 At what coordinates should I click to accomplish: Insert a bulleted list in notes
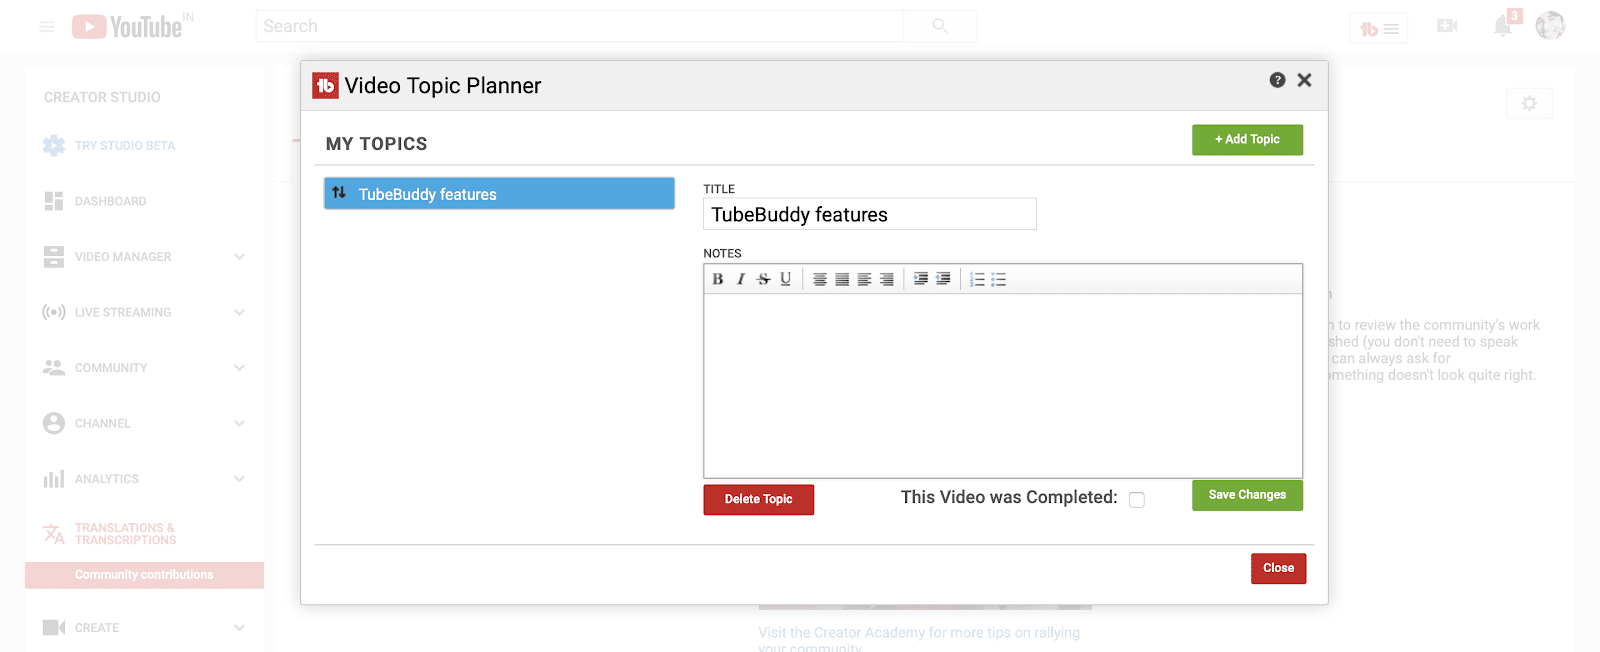coord(999,279)
